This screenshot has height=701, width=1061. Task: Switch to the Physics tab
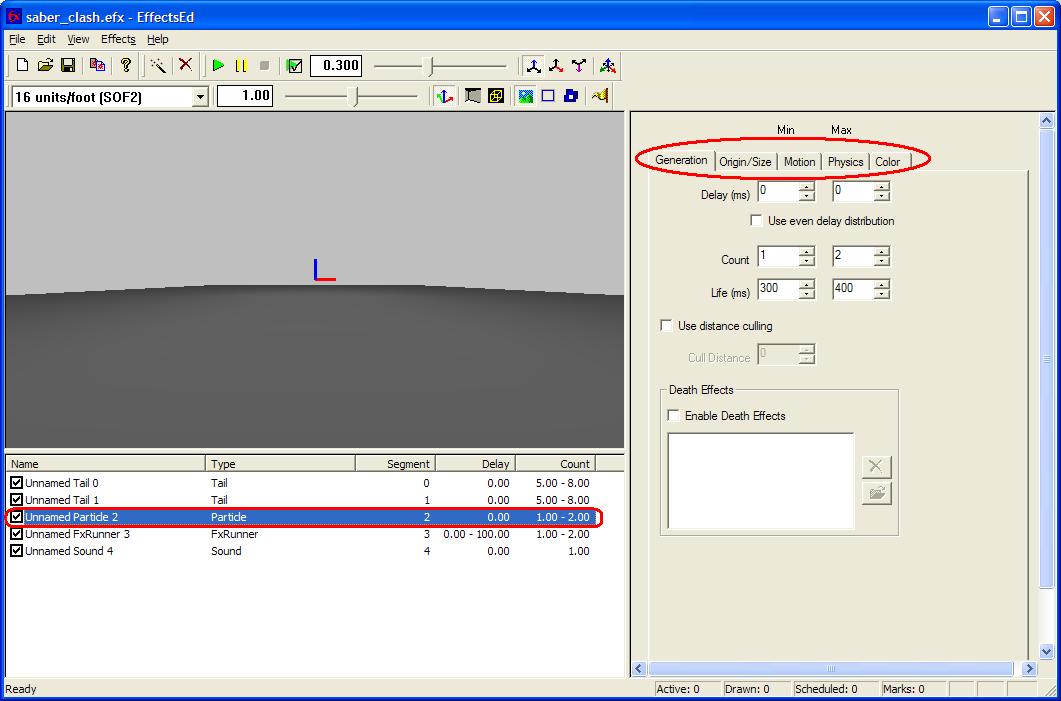845,162
